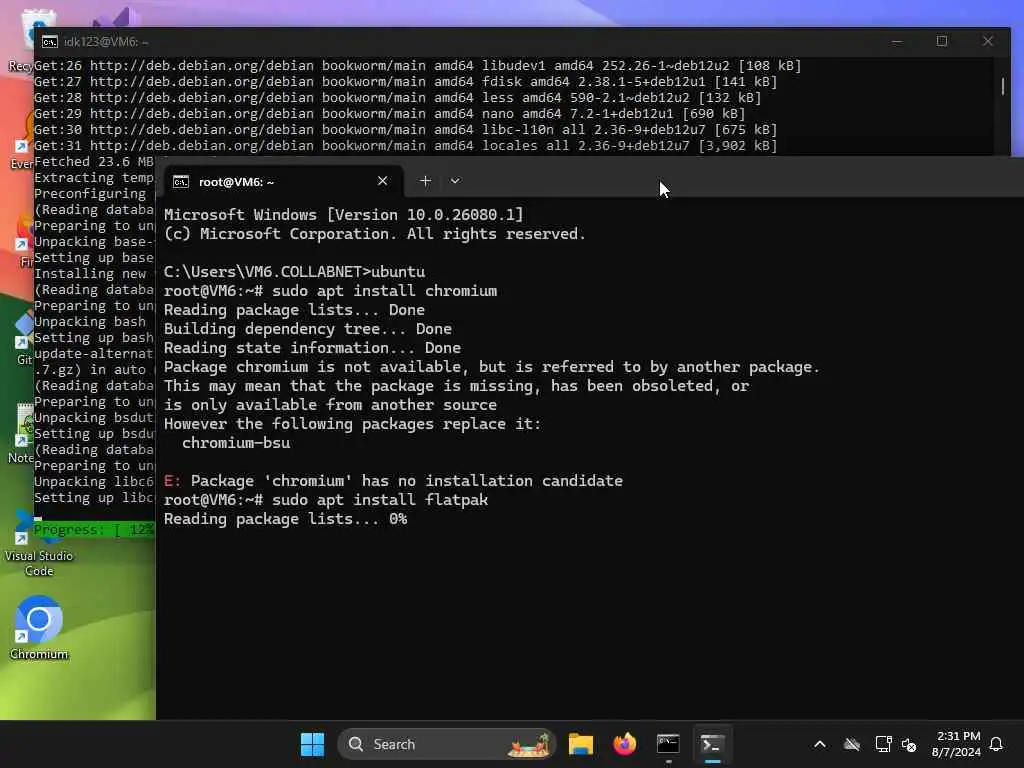Click Search highlight beach image in taskbar
1024x768 pixels.
[x=530, y=744]
